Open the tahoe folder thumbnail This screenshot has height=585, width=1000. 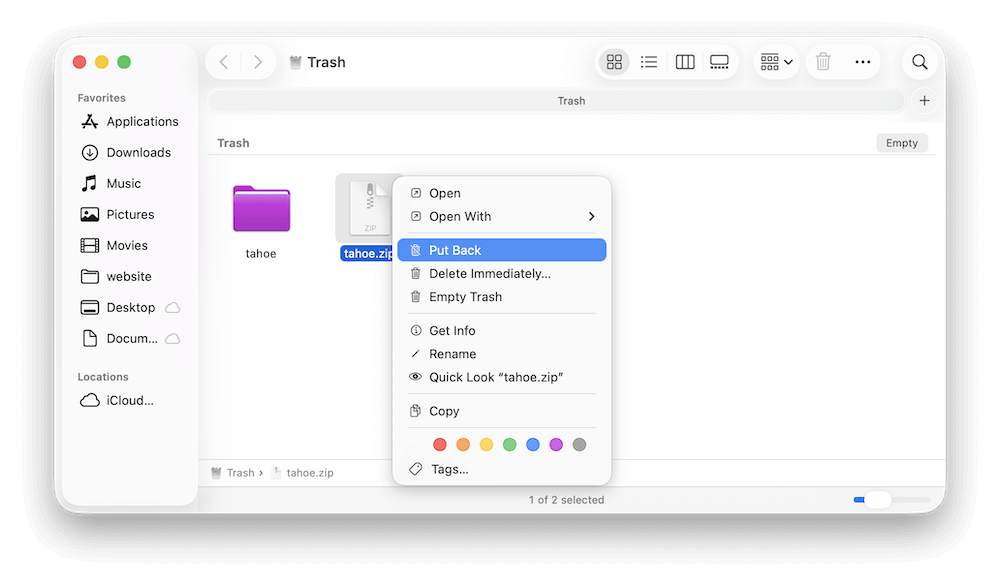[260, 210]
